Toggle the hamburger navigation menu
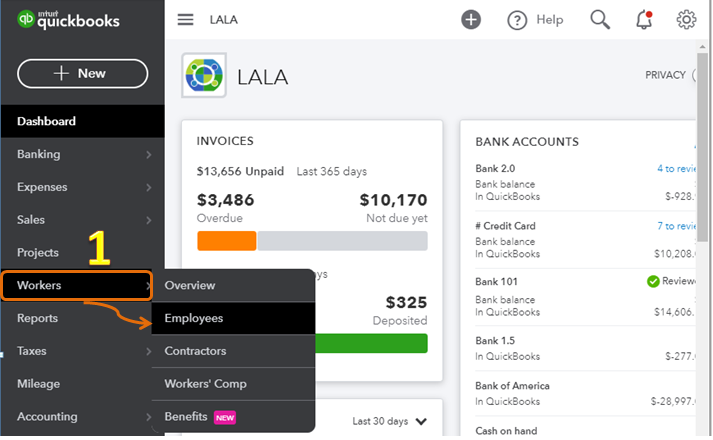713x440 pixels. pyautogui.click(x=185, y=20)
